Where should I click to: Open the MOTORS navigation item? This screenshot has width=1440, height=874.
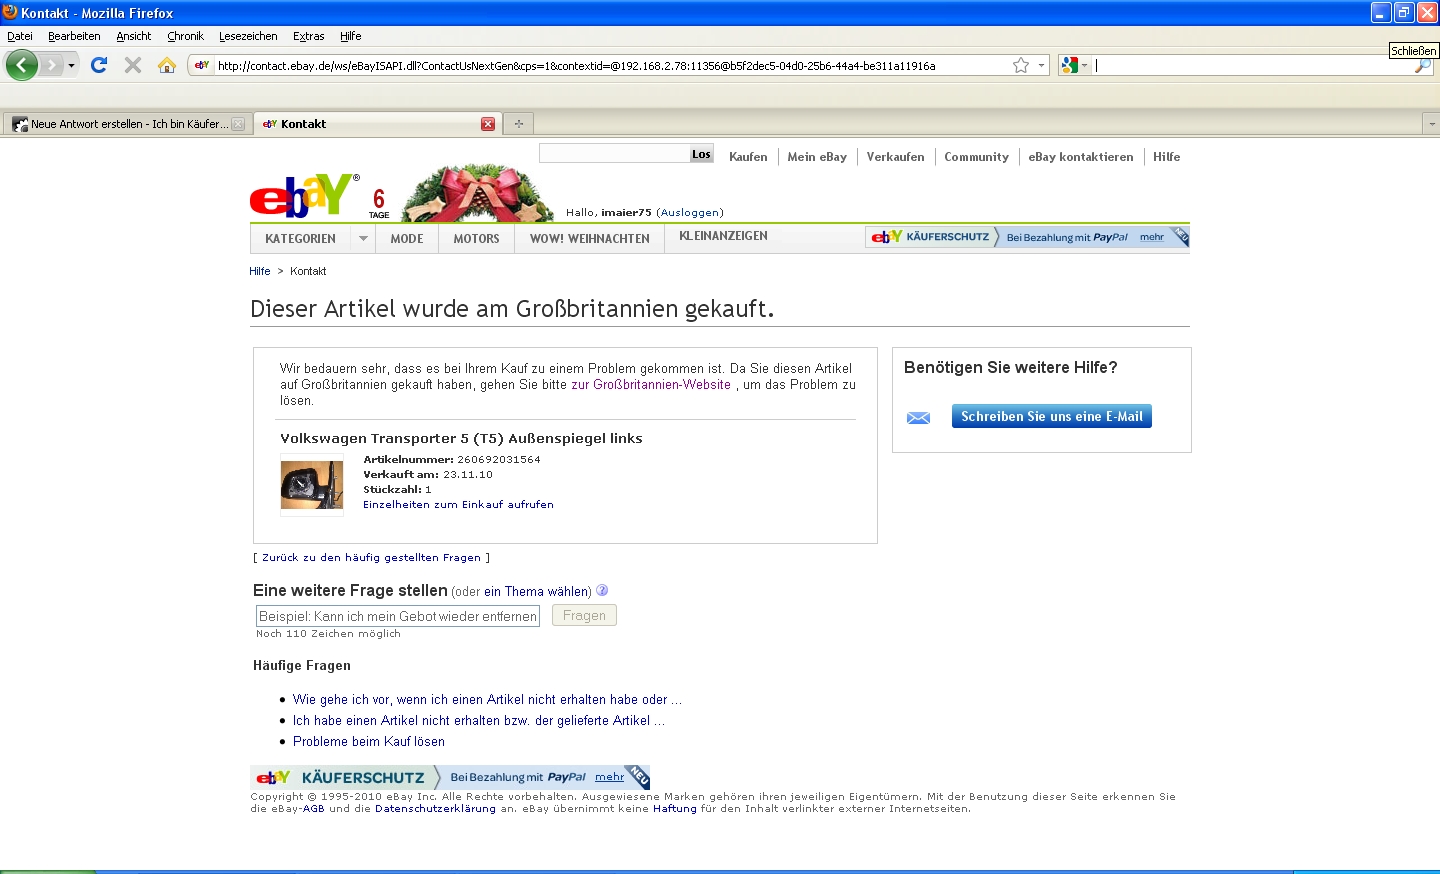tap(476, 239)
